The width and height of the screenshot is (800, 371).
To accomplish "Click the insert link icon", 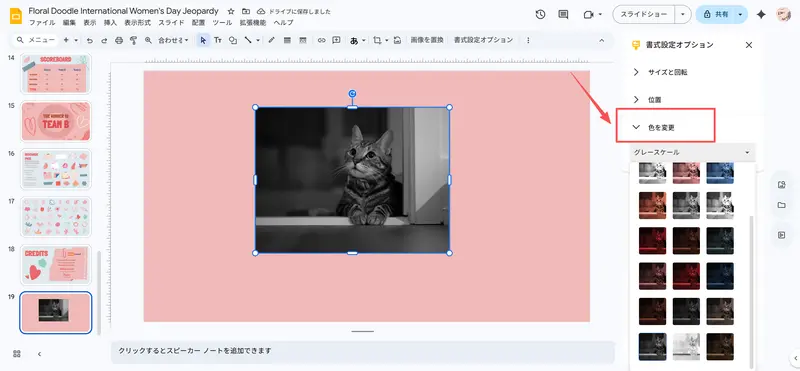I will [321, 40].
